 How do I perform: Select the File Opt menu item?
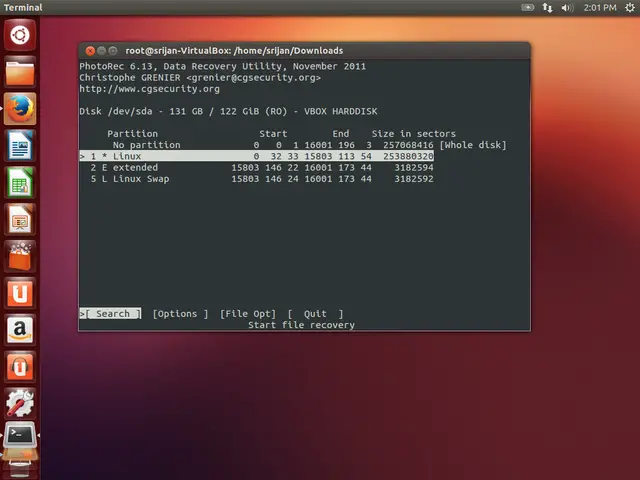click(x=248, y=313)
